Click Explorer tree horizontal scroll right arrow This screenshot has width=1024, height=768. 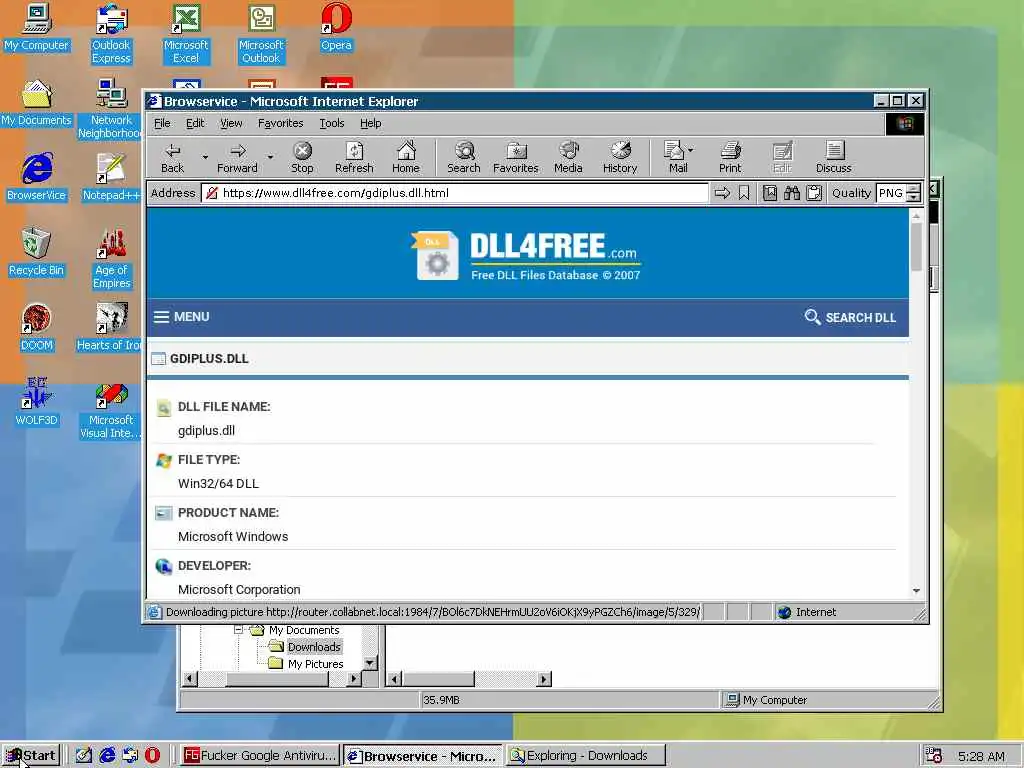coord(354,679)
